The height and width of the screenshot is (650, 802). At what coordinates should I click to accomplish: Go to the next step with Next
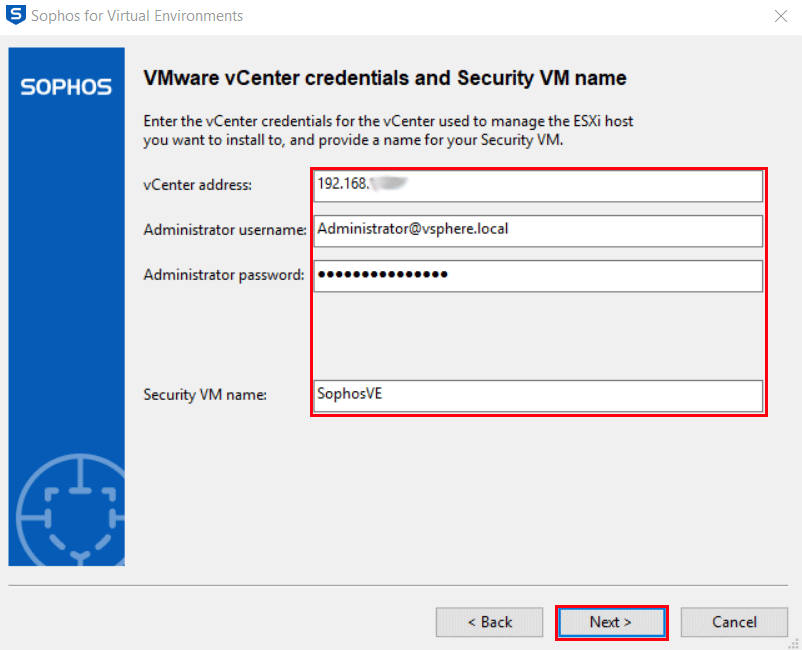(x=612, y=622)
